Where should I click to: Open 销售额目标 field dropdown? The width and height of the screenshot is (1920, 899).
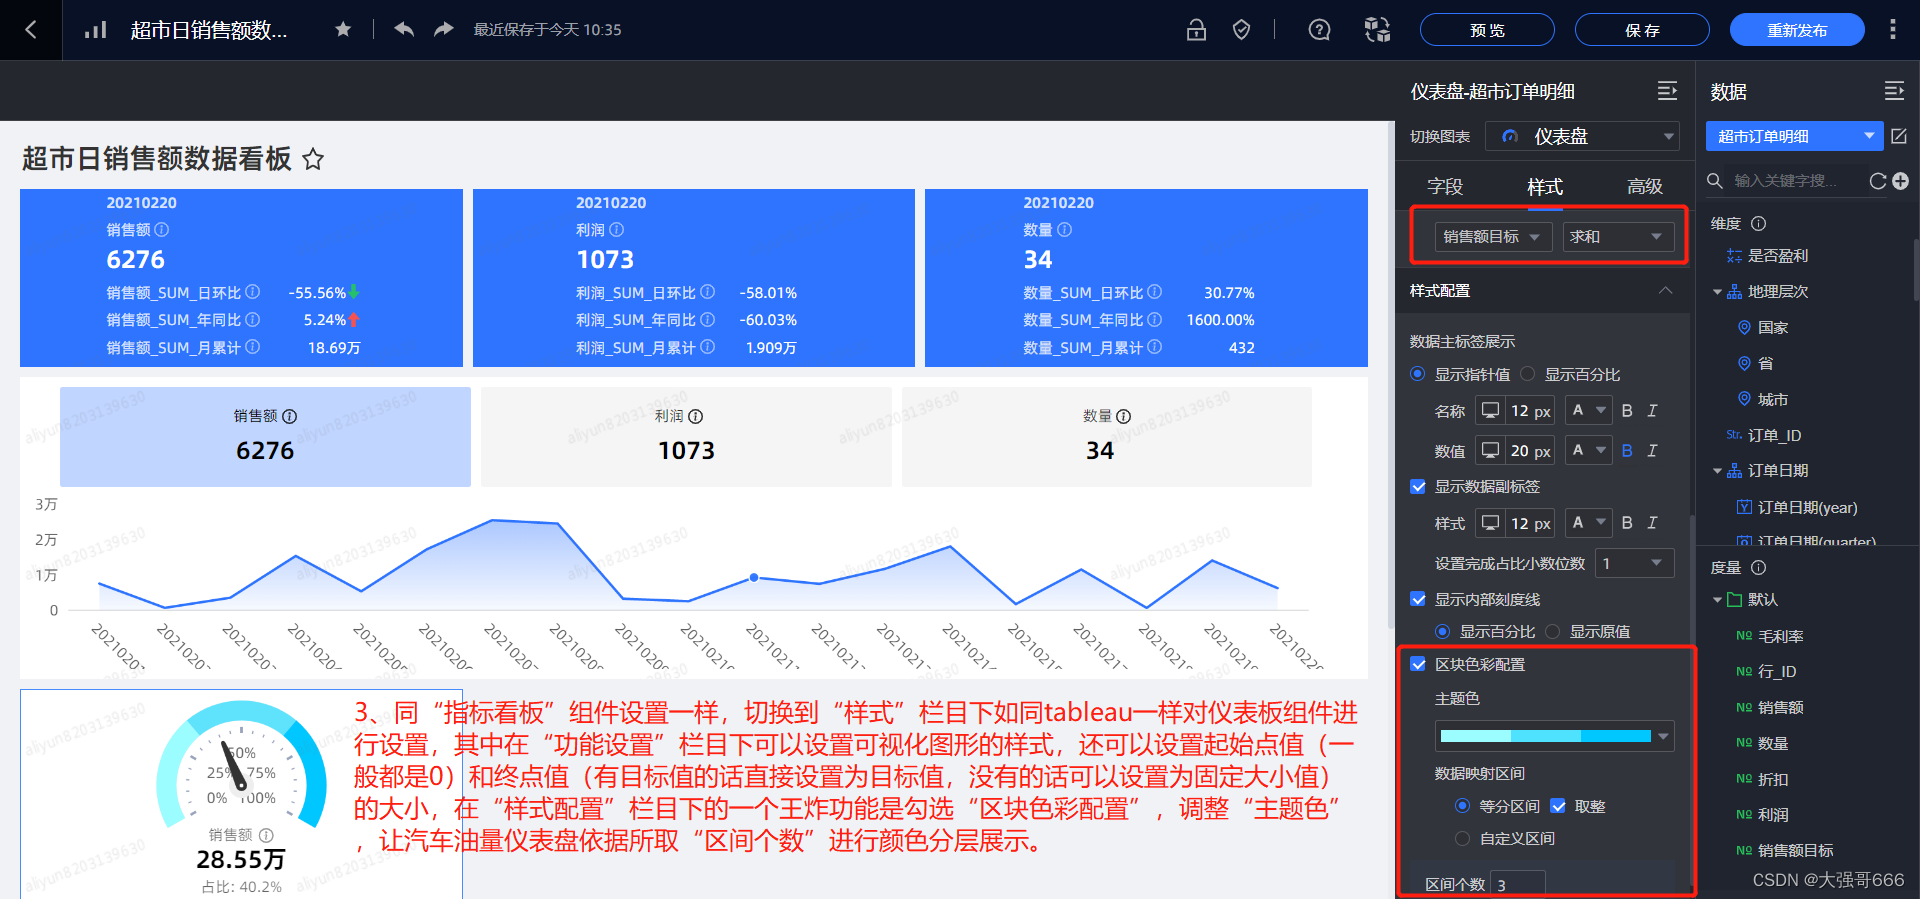coord(1493,237)
